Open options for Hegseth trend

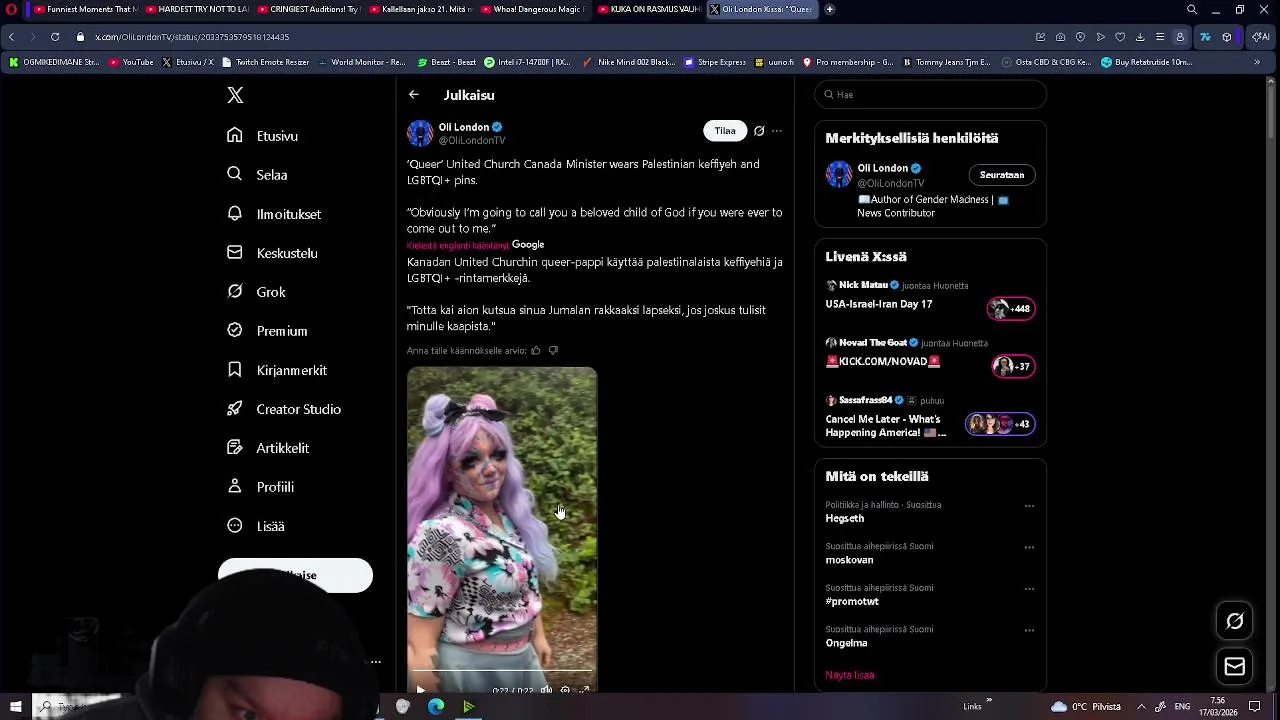1029,506
